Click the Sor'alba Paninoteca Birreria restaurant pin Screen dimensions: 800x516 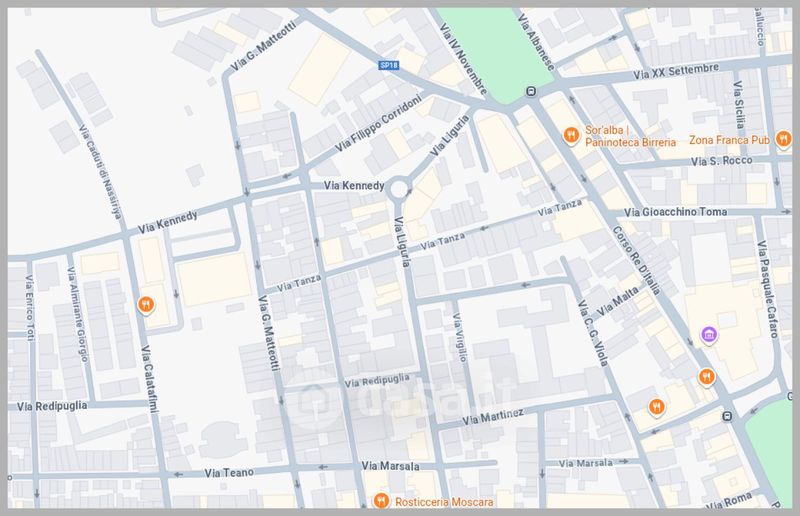[x=571, y=135]
